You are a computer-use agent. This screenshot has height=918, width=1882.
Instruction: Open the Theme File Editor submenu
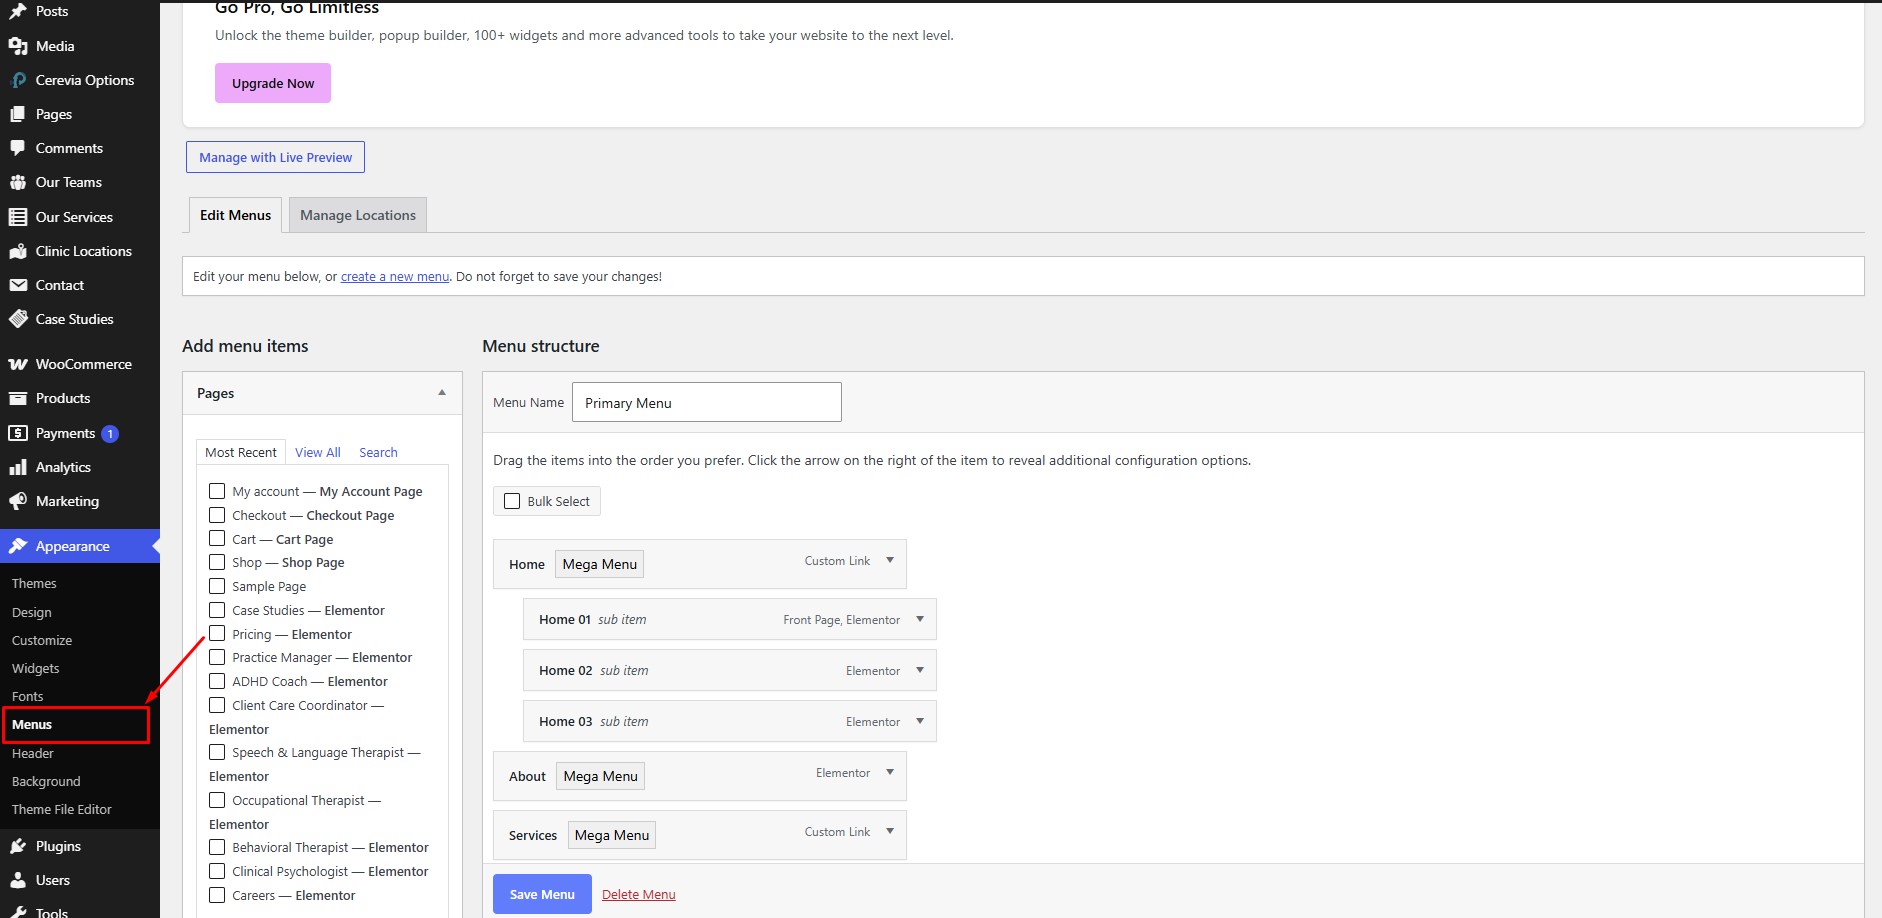pyautogui.click(x=62, y=810)
